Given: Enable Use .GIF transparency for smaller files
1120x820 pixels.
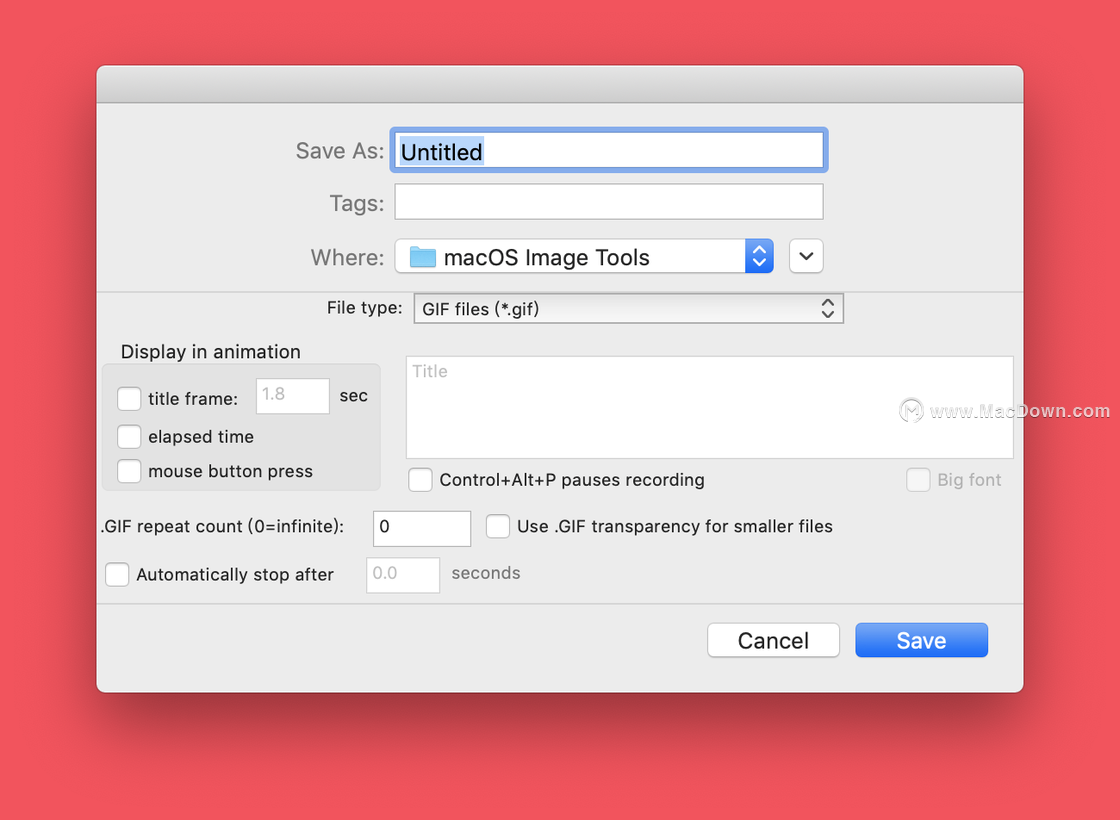Looking at the screenshot, I should tap(498, 526).
